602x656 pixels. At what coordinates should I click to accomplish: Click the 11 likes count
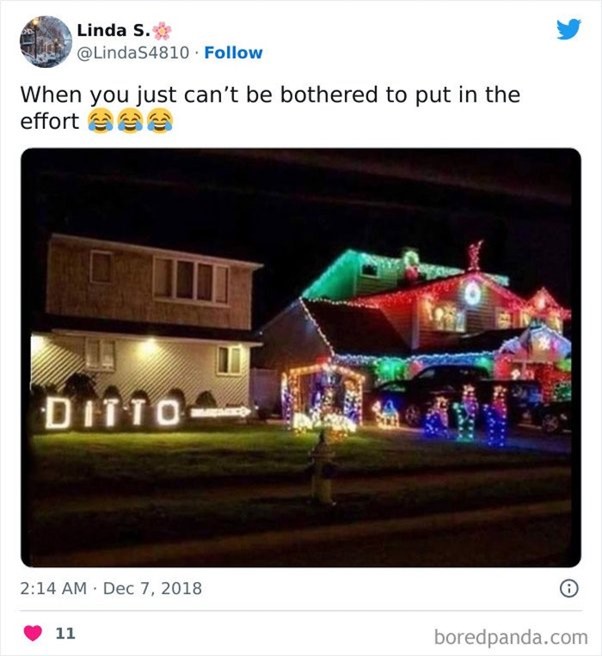[65, 633]
